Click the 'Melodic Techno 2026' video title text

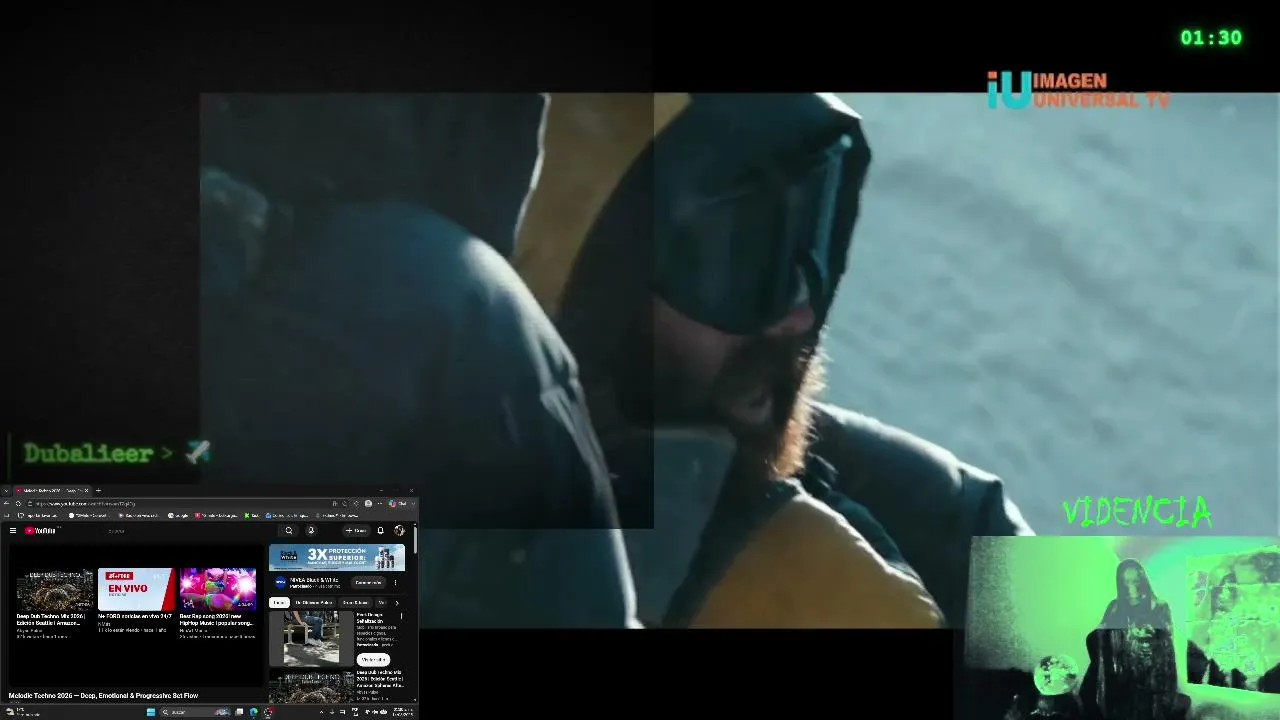pos(103,695)
